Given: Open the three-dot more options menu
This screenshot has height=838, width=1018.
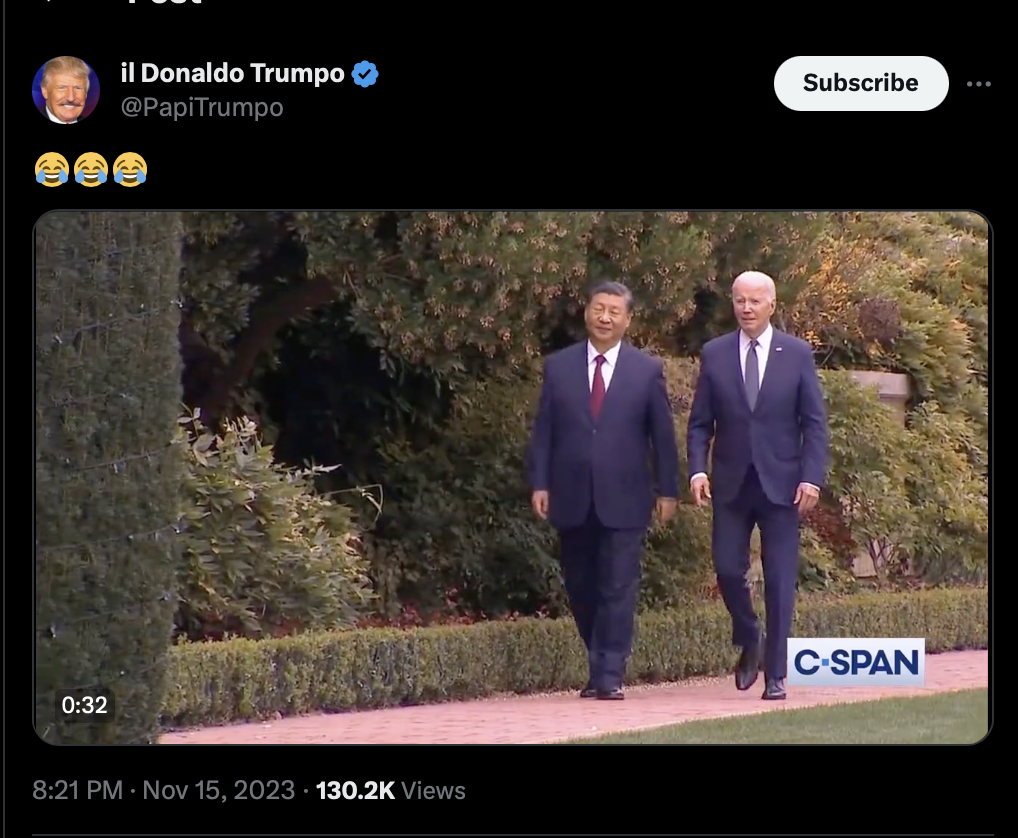Looking at the screenshot, I should (x=978, y=84).
